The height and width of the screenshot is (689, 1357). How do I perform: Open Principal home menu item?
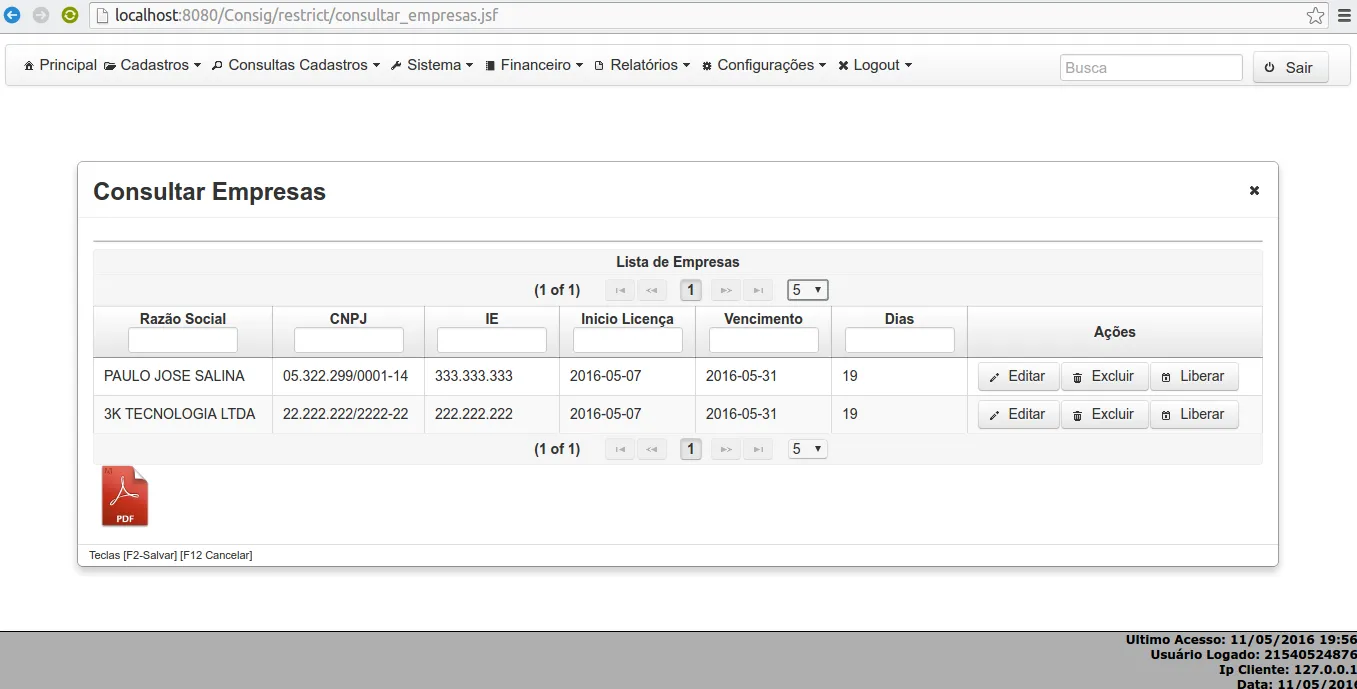[x=60, y=65]
